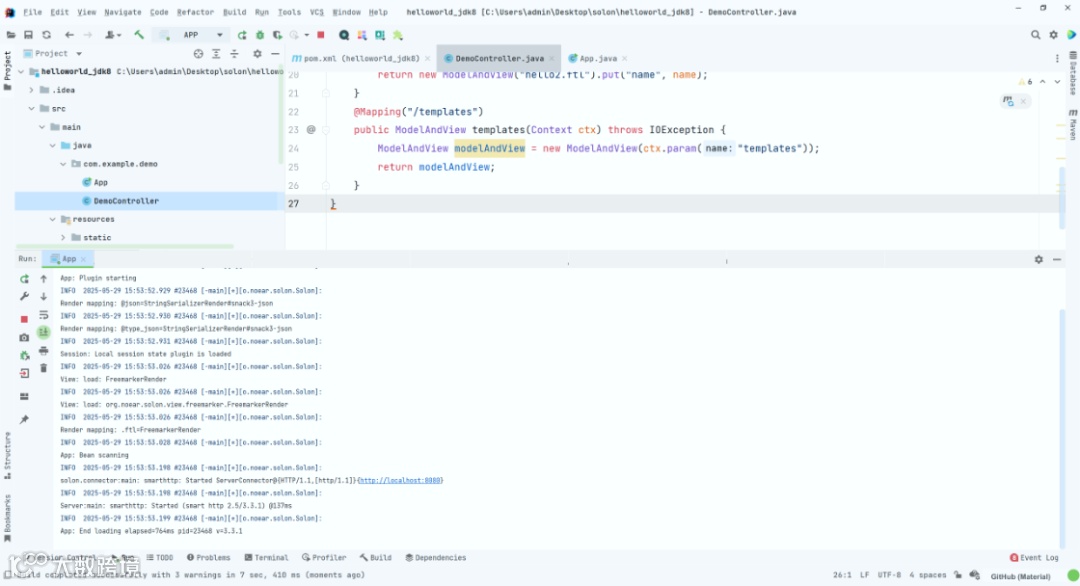The height and width of the screenshot is (586, 1080).
Task: Click the camera thread dump icon
Action: tap(24, 337)
